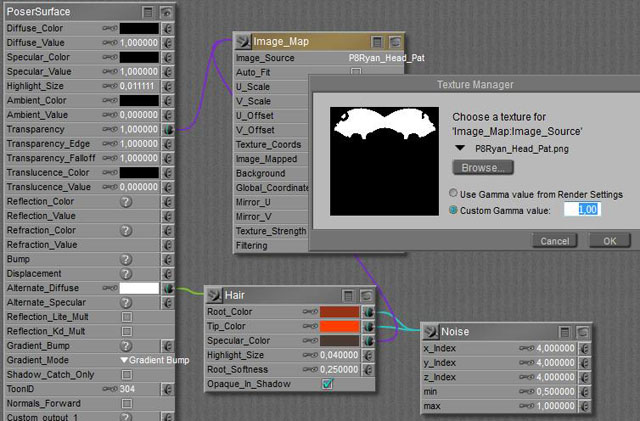Click the Noise node output icon

(431, 331)
